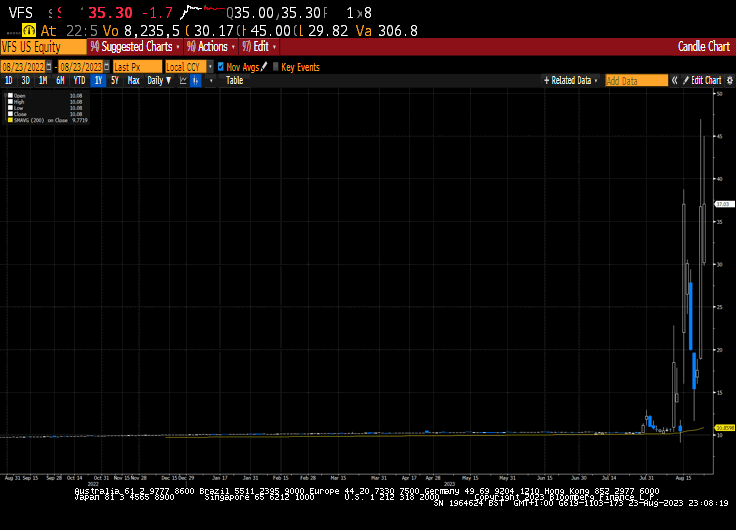Open the end date calendar picker
This screenshot has height=530, width=736.
(107, 67)
